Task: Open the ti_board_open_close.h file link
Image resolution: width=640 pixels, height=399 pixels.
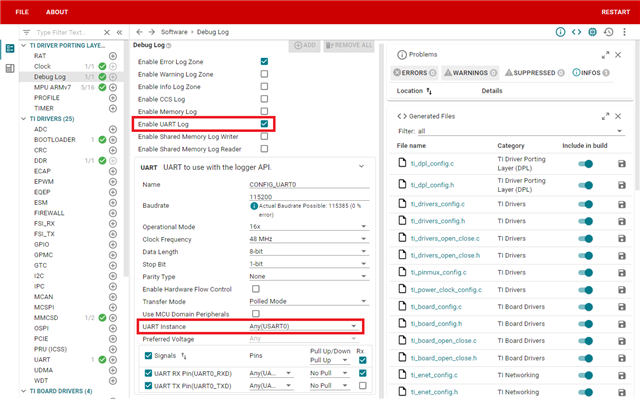Action: tap(444, 358)
